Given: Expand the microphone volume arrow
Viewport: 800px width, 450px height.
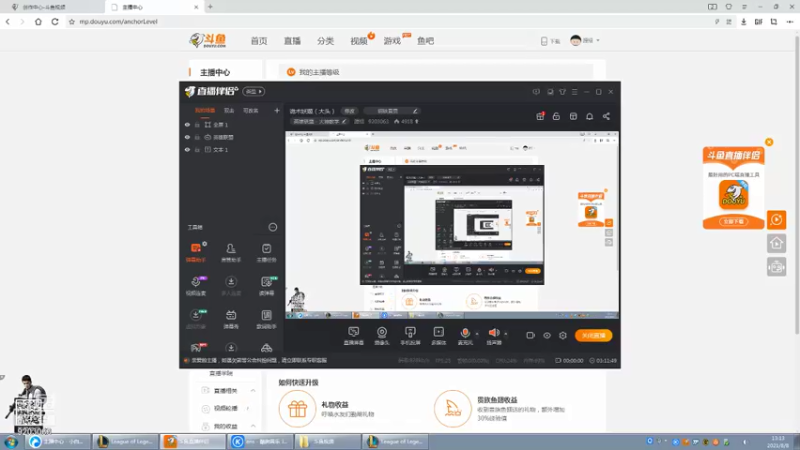Looking at the screenshot, I should (477, 334).
